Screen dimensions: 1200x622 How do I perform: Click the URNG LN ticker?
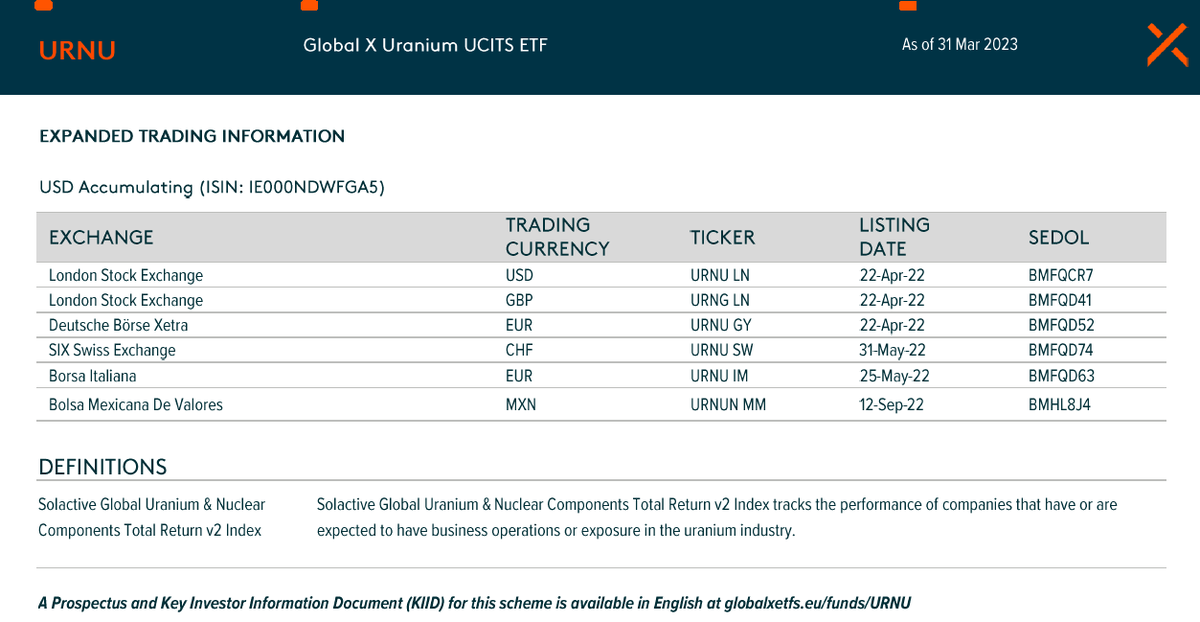click(720, 300)
